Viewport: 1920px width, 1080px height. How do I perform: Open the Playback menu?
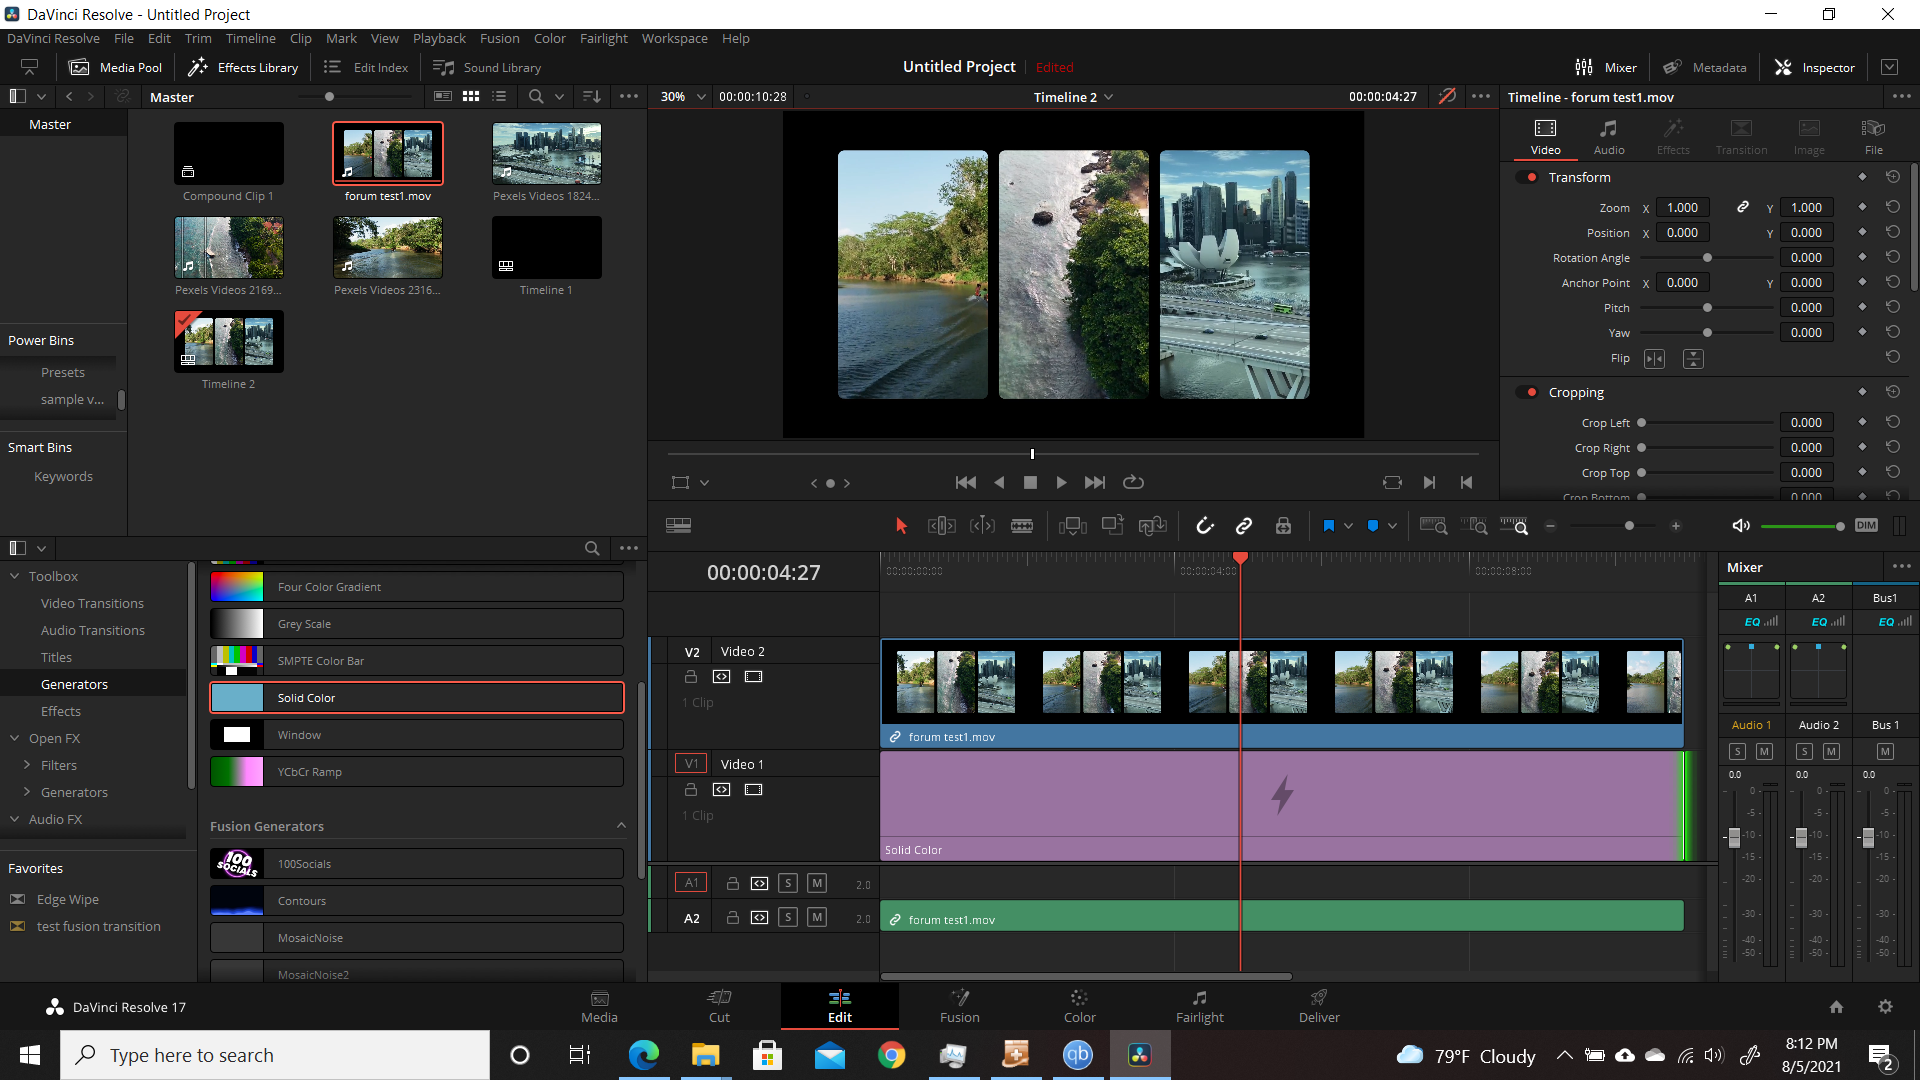[x=439, y=38]
